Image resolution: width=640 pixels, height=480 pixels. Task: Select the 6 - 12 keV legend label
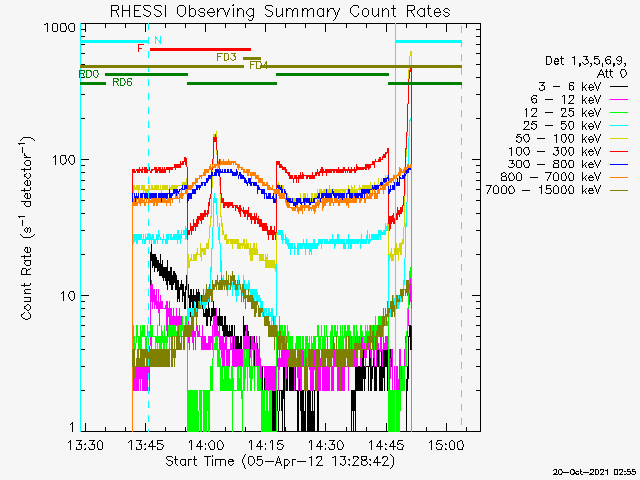(566, 100)
